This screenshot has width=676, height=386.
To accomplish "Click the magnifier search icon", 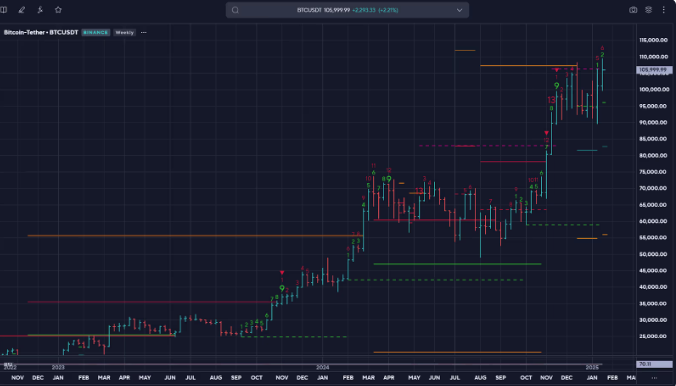I will (x=235, y=10).
